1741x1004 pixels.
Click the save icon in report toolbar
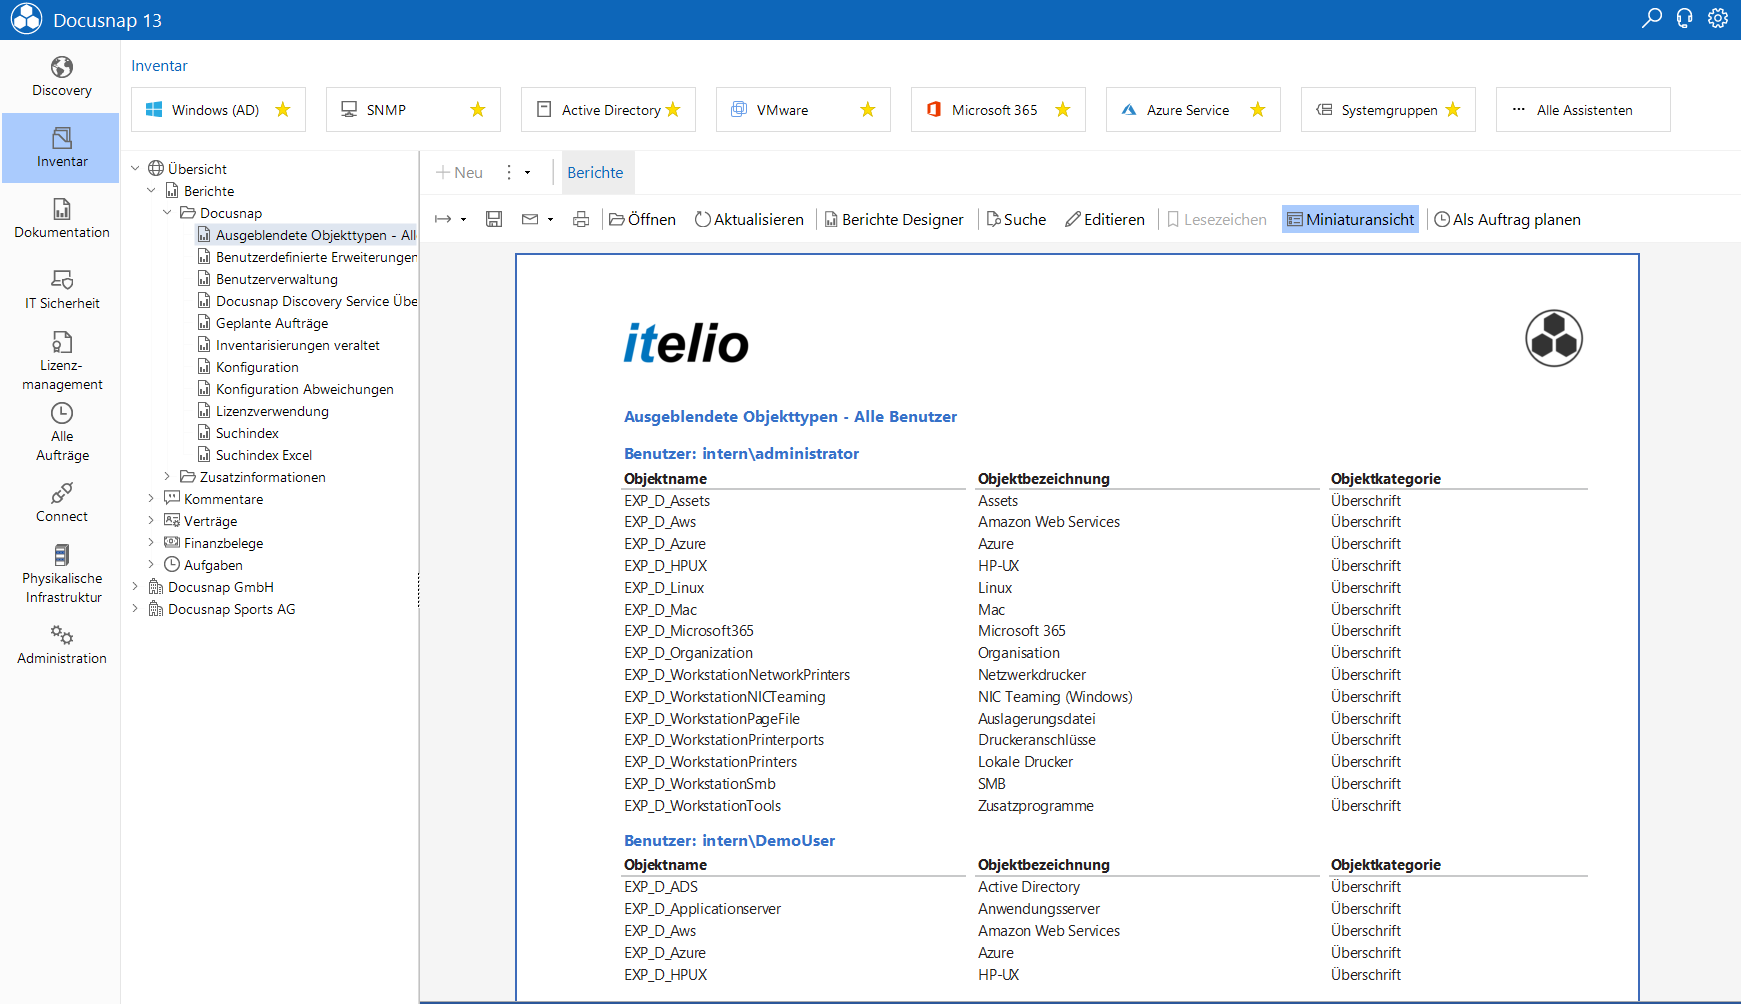[x=494, y=219]
